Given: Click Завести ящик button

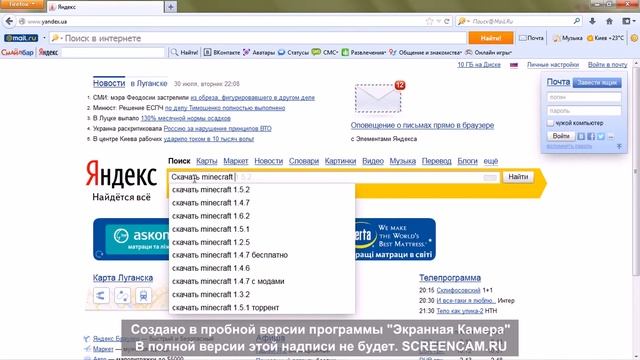Looking at the screenshot, I should coord(597,82).
